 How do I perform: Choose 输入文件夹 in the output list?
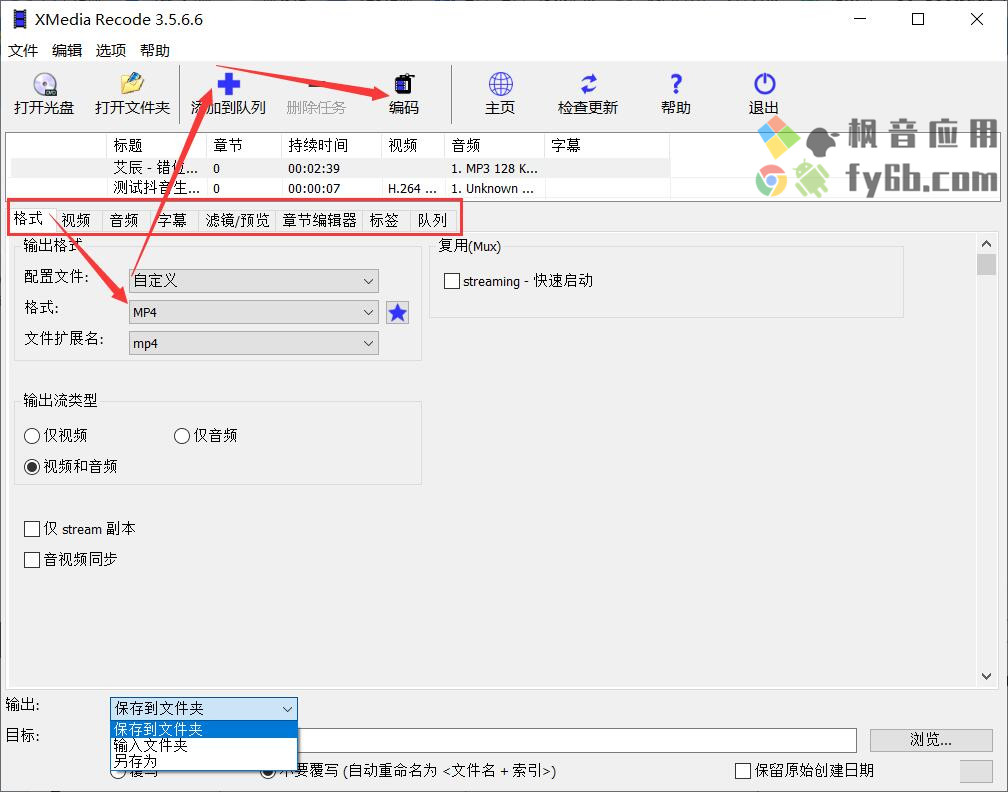click(204, 745)
